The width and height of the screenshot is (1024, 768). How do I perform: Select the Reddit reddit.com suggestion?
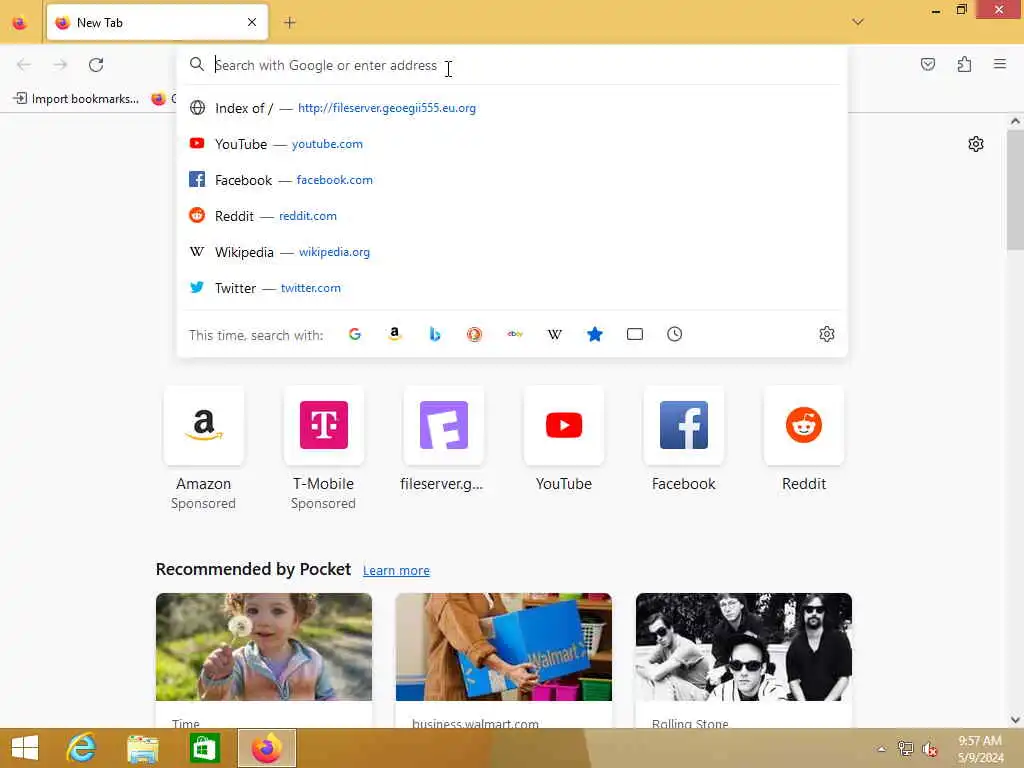(512, 216)
